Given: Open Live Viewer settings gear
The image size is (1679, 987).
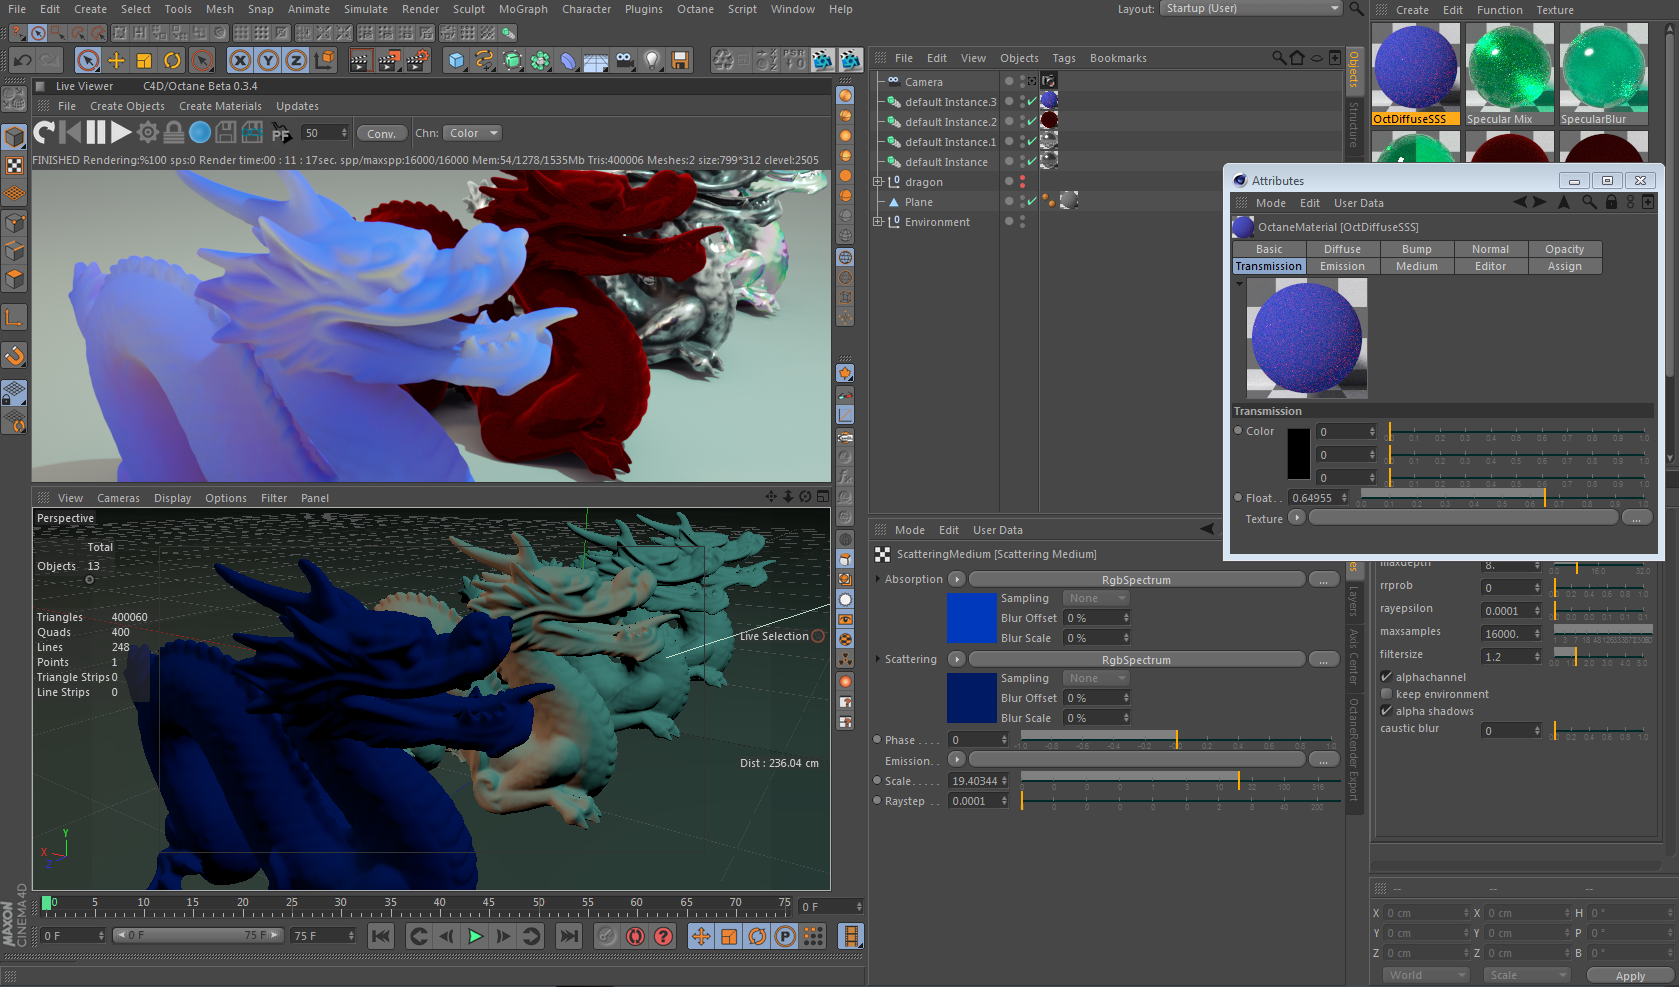Looking at the screenshot, I should (x=148, y=132).
